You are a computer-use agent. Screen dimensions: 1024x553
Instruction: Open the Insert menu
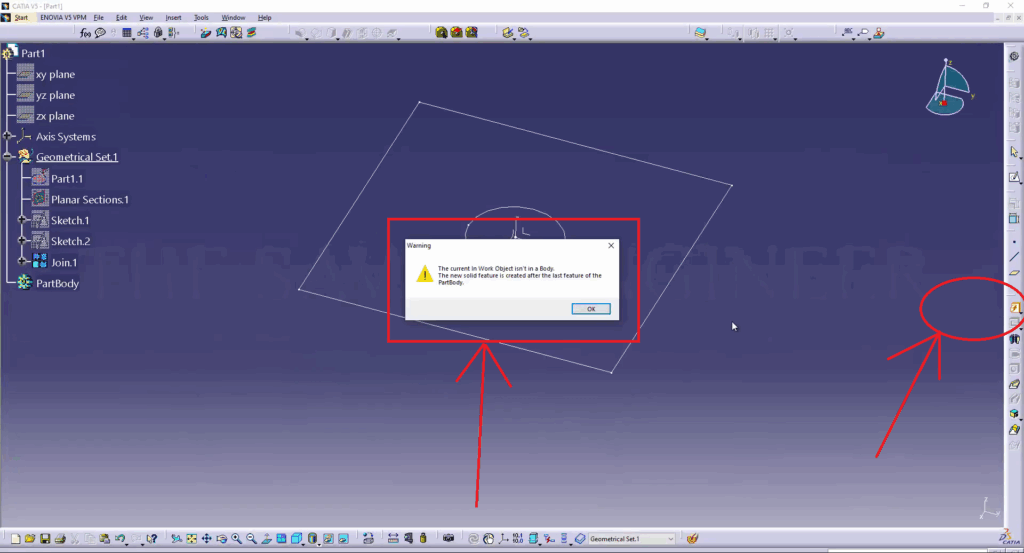173,18
